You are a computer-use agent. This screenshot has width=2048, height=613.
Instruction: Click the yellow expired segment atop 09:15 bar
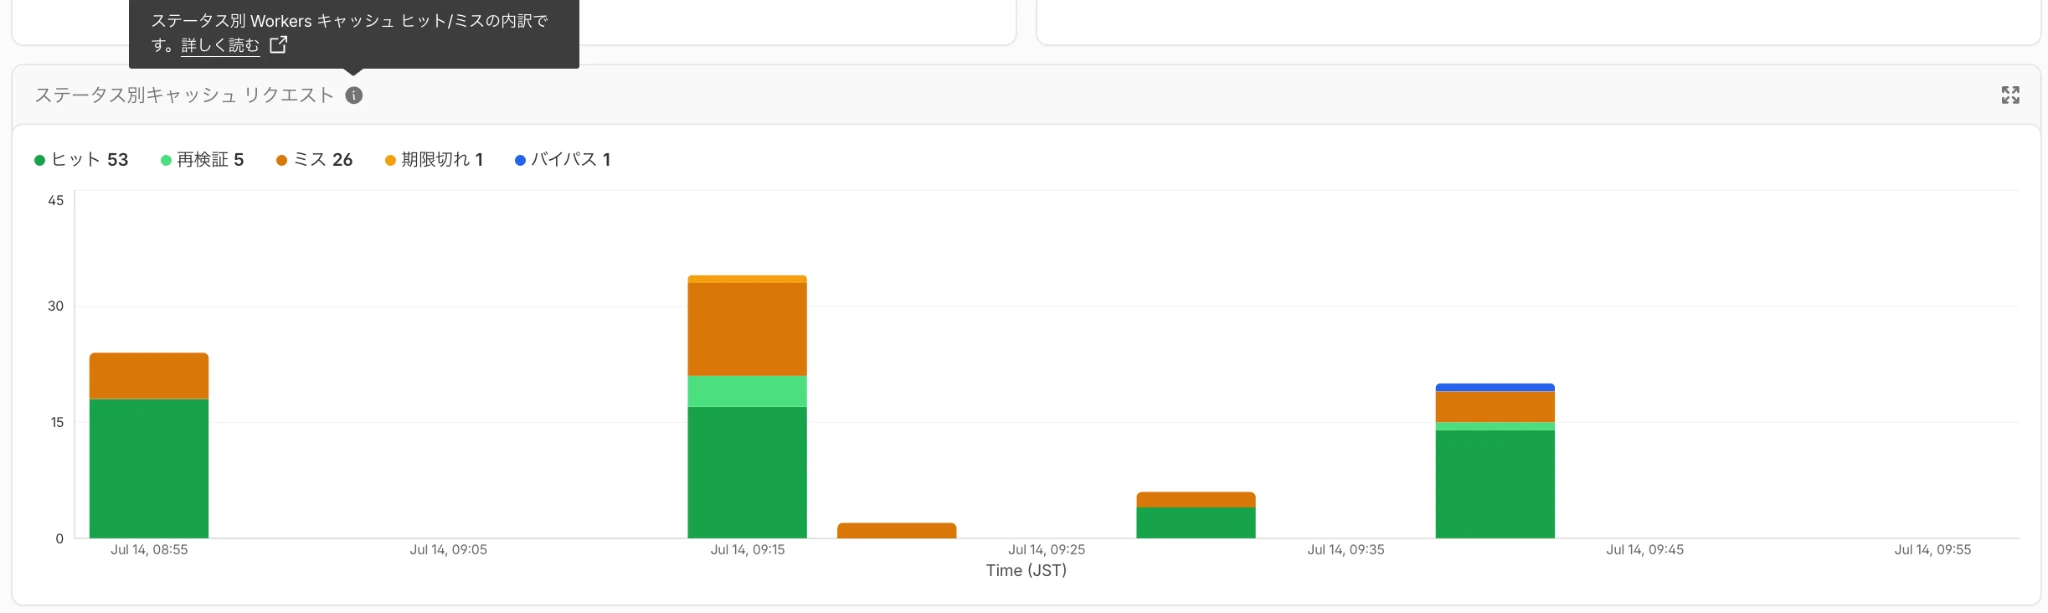(747, 279)
